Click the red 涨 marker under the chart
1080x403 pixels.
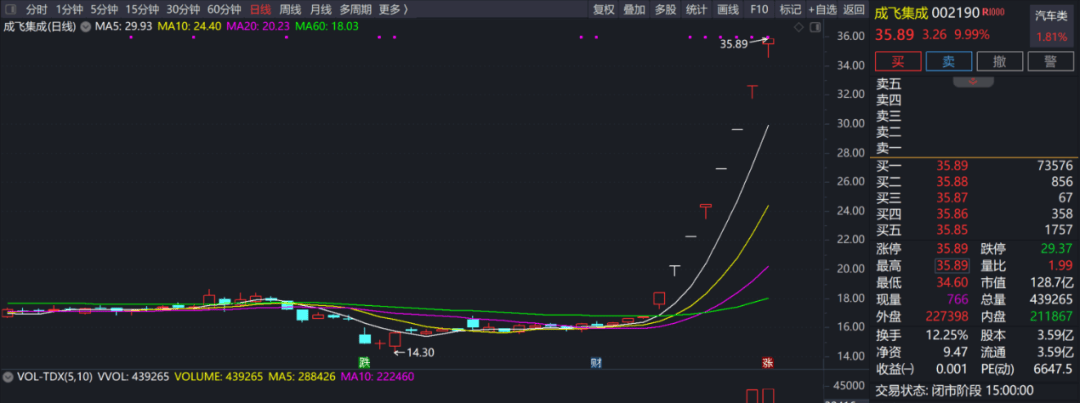(767, 362)
